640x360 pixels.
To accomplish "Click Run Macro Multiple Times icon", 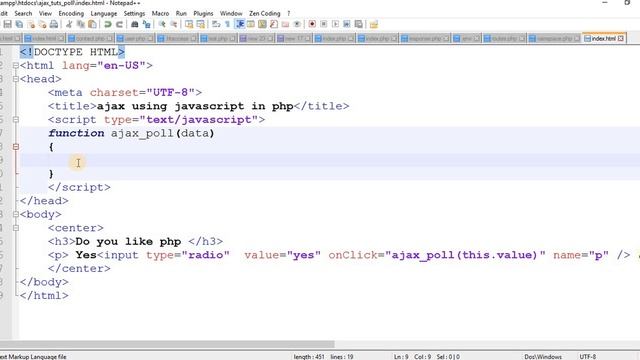I will click(x=347, y=24).
